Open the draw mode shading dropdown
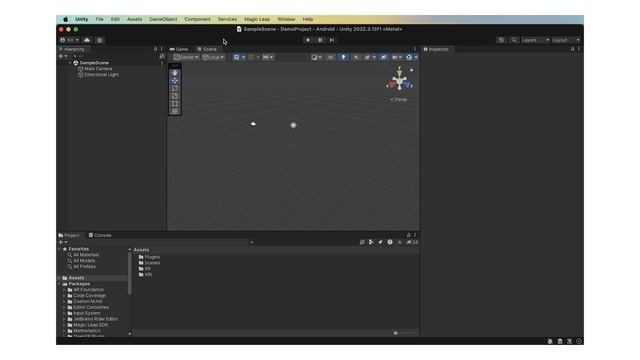 [x=316, y=57]
